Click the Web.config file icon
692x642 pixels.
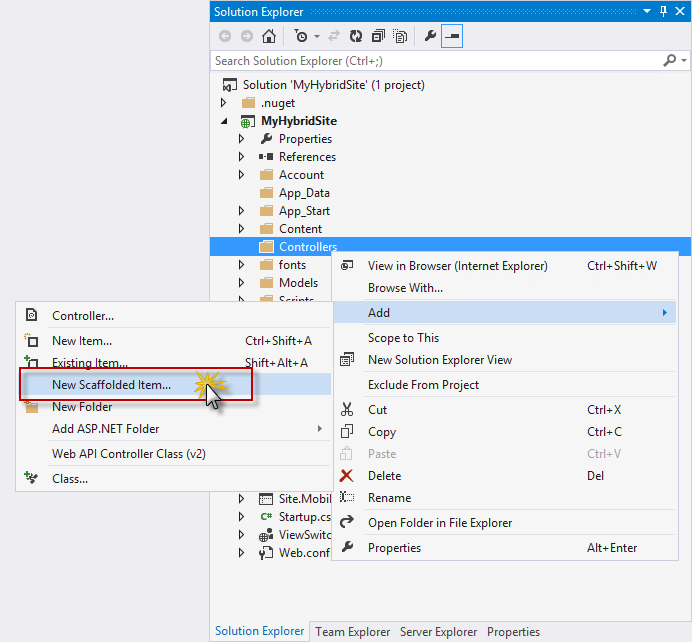click(266, 553)
